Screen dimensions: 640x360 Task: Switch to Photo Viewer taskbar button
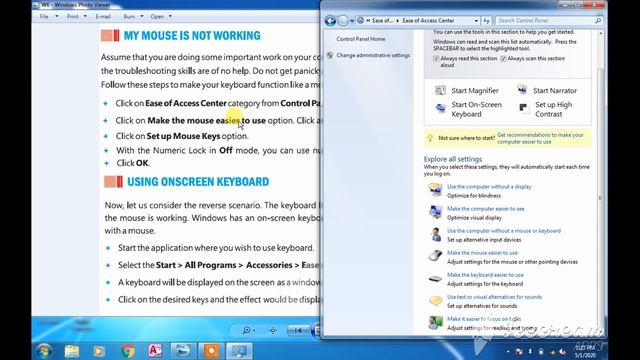(183, 351)
